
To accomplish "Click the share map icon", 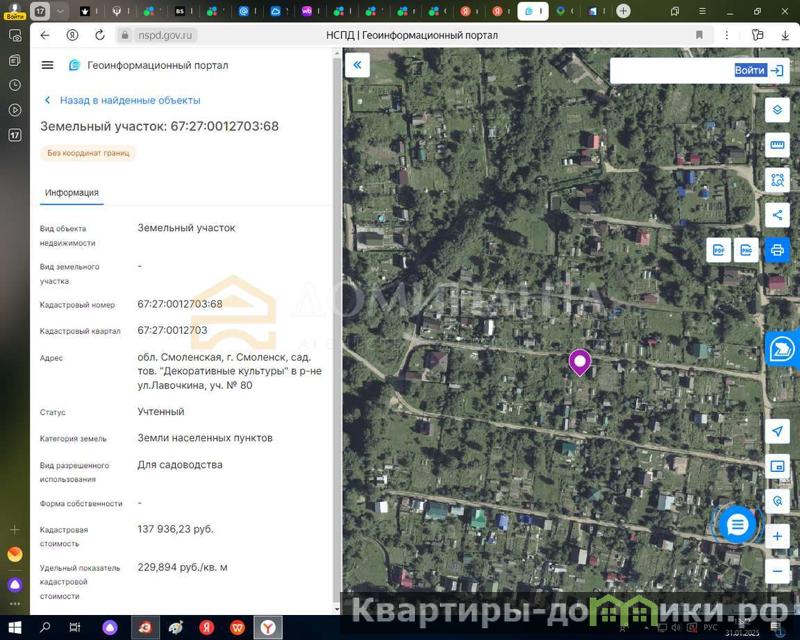I will [777, 215].
